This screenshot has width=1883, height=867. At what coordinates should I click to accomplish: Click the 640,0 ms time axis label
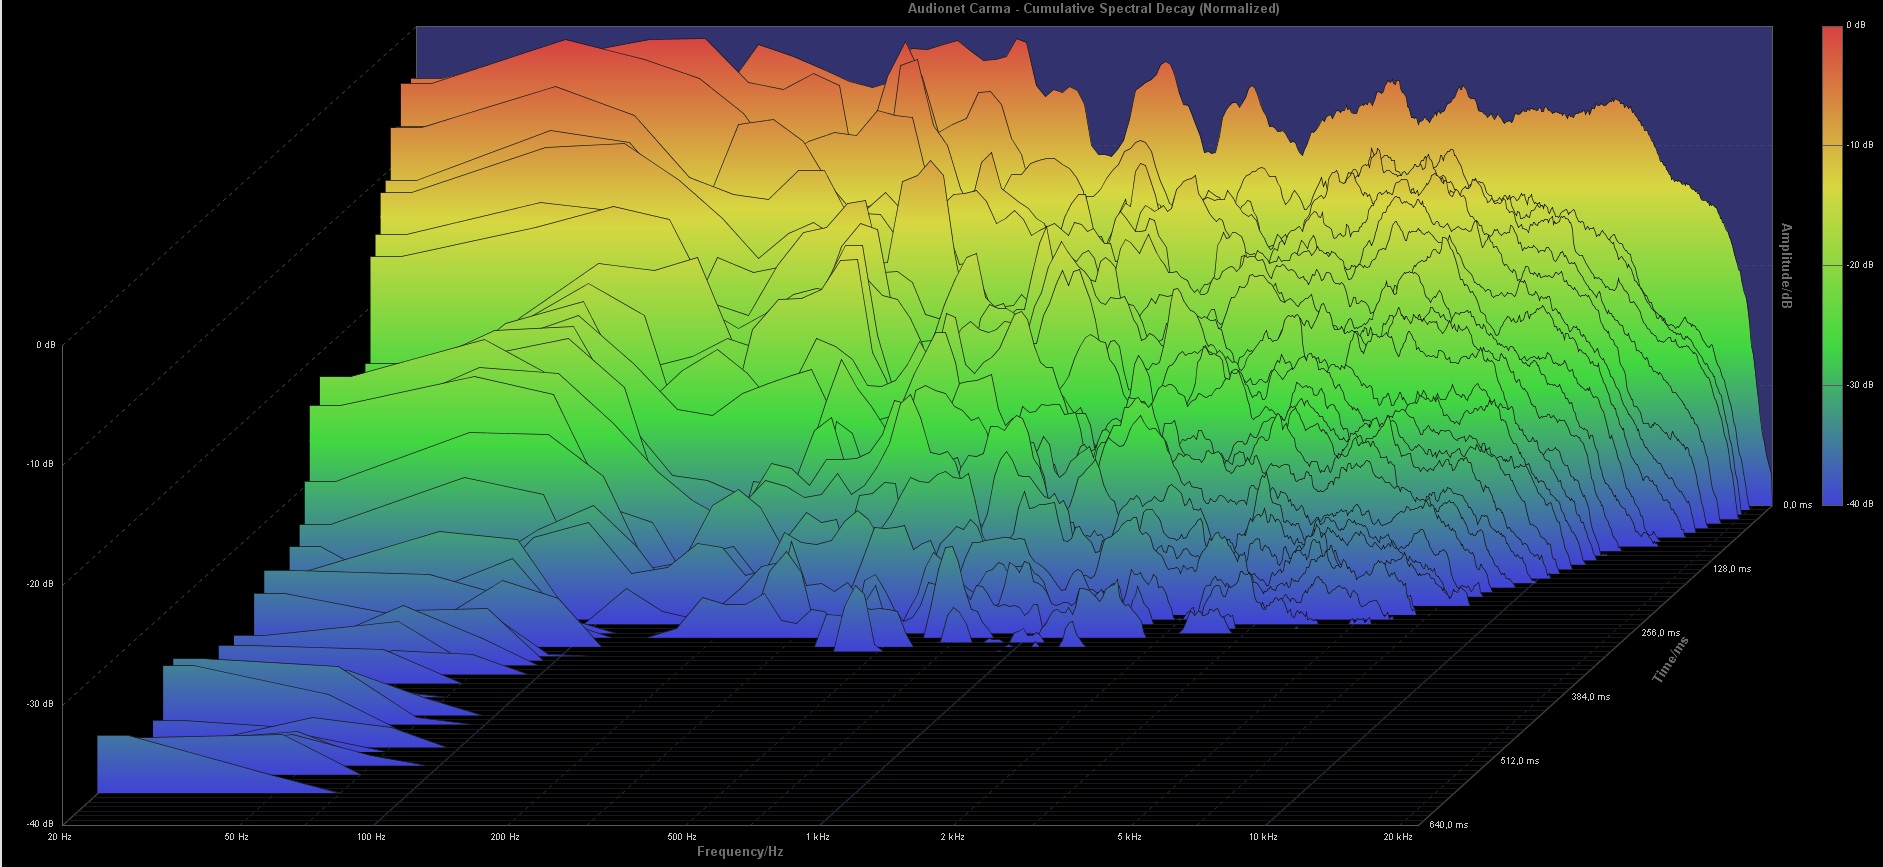1448,825
